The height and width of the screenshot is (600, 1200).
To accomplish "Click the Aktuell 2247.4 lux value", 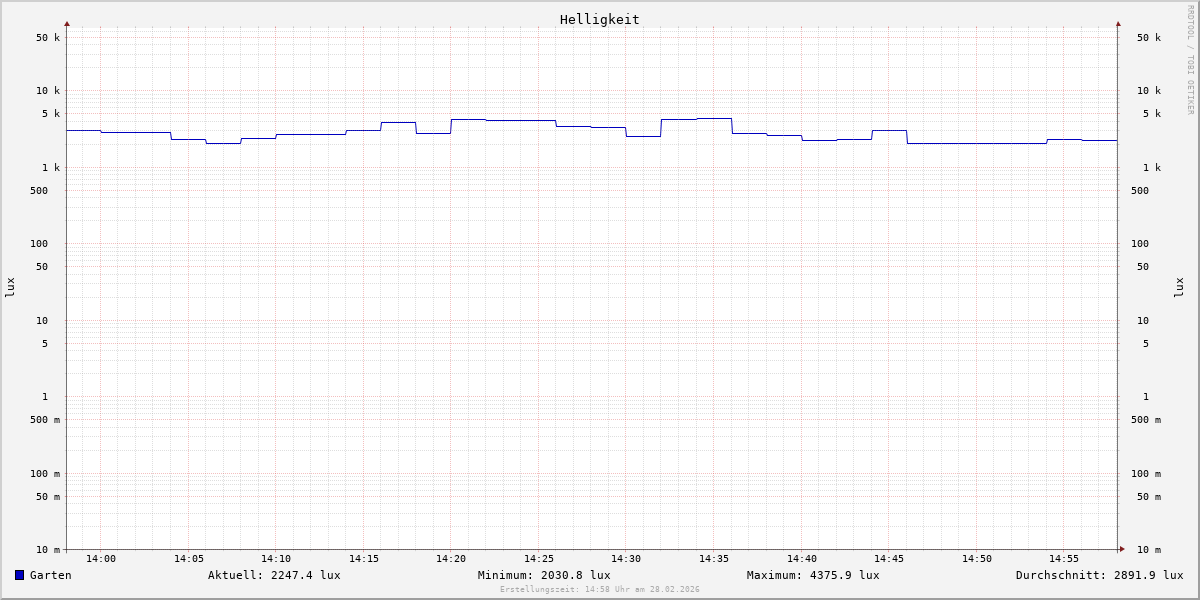I will point(274,575).
